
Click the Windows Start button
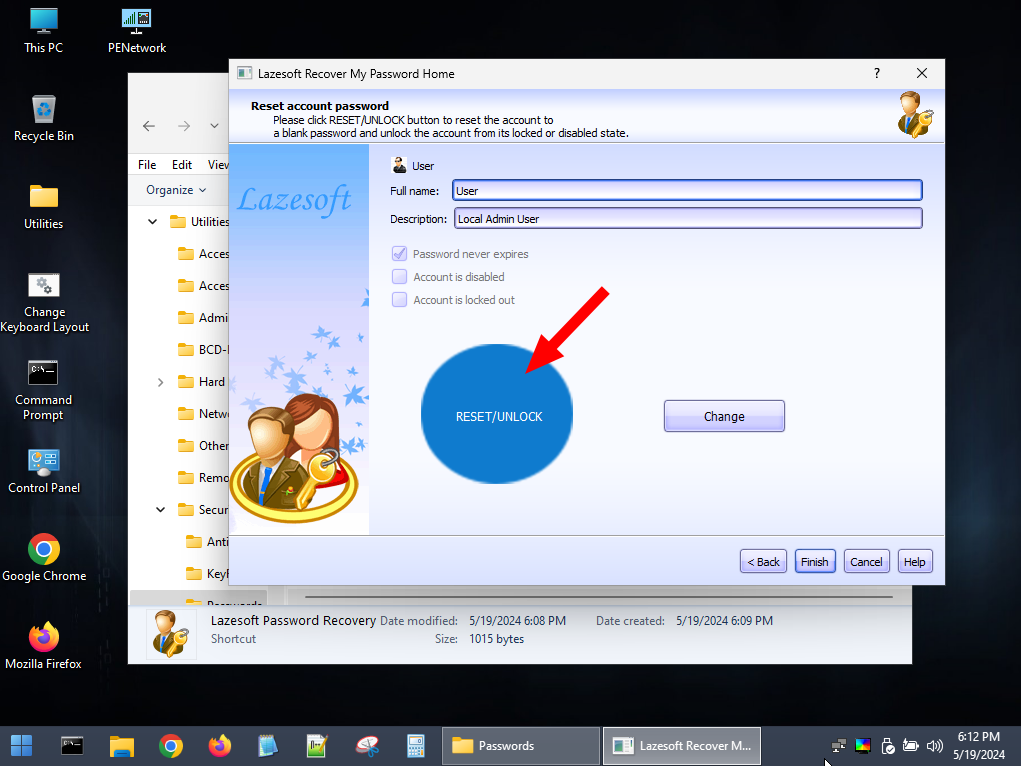(x=21, y=746)
